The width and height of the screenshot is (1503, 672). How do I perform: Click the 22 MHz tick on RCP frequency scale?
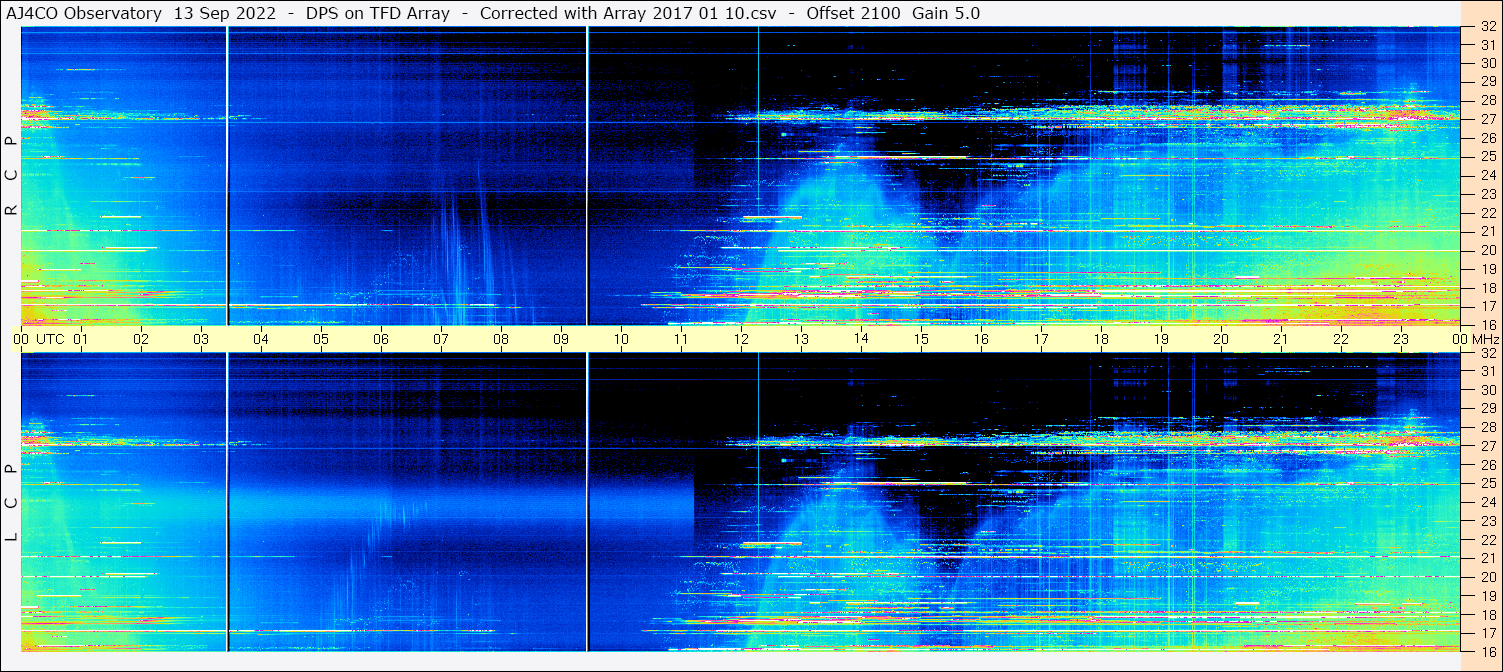(x=1487, y=213)
